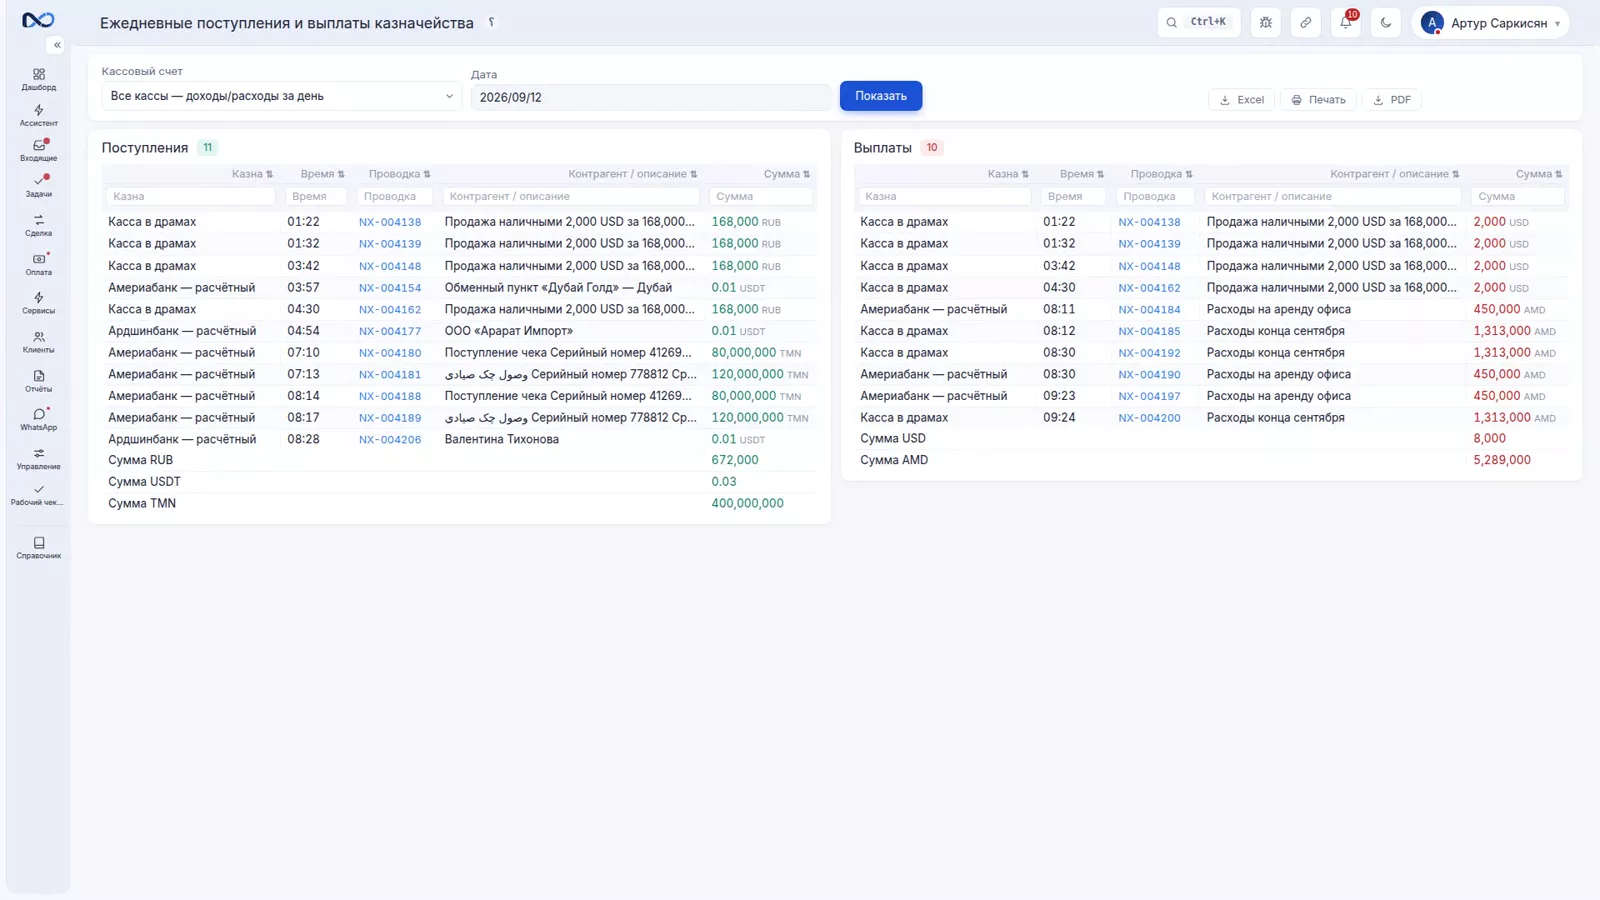Click the Печать button

(x=1318, y=100)
